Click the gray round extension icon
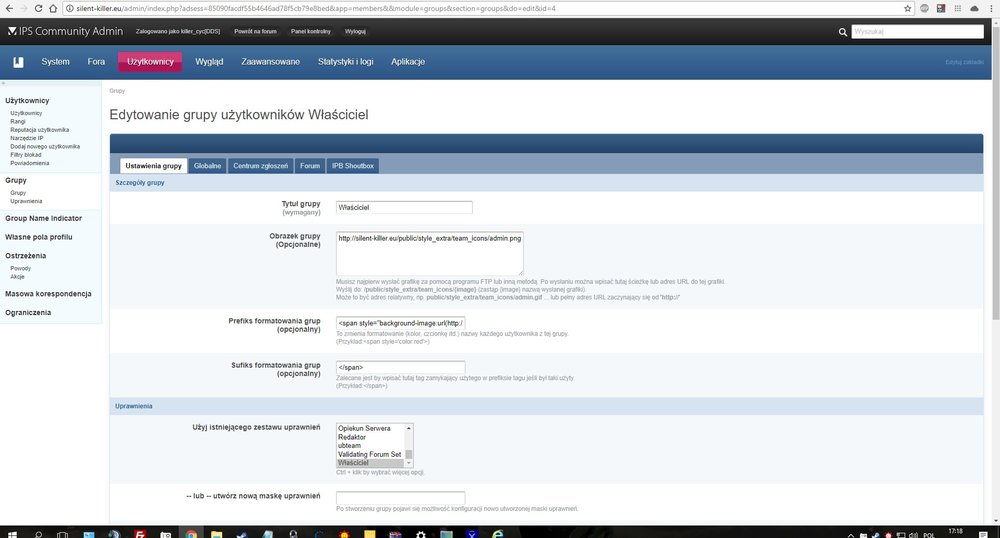The width and height of the screenshot is (1000, 538). (924, 8)
